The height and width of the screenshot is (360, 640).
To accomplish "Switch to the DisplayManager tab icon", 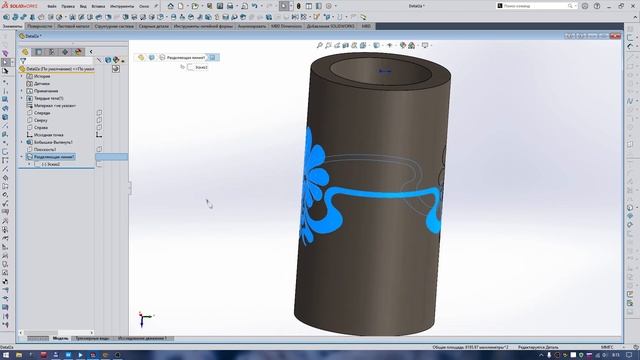I will tap(78, 52).
